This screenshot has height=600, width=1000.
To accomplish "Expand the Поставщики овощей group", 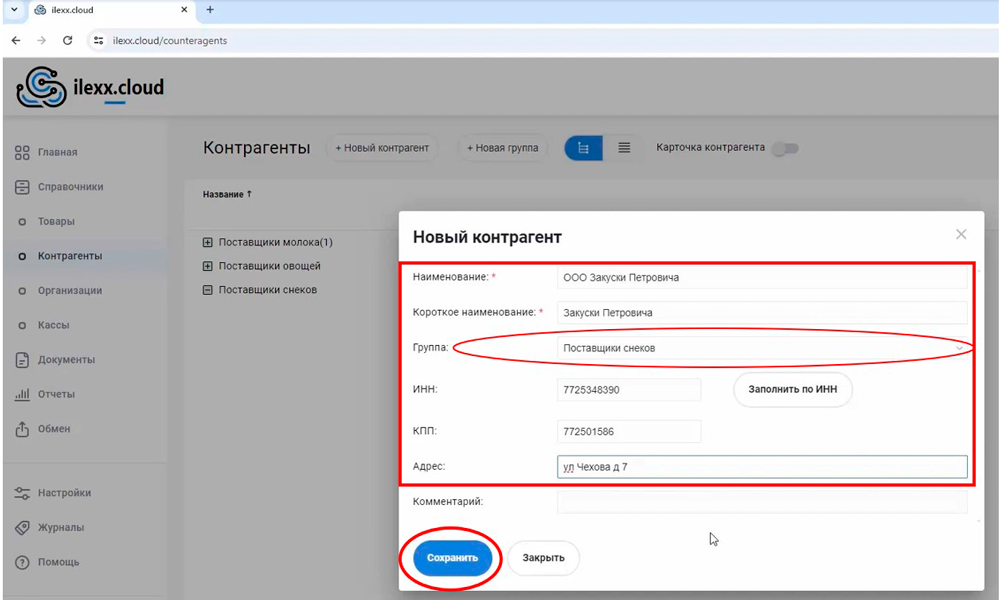I will tap(208, 266).
